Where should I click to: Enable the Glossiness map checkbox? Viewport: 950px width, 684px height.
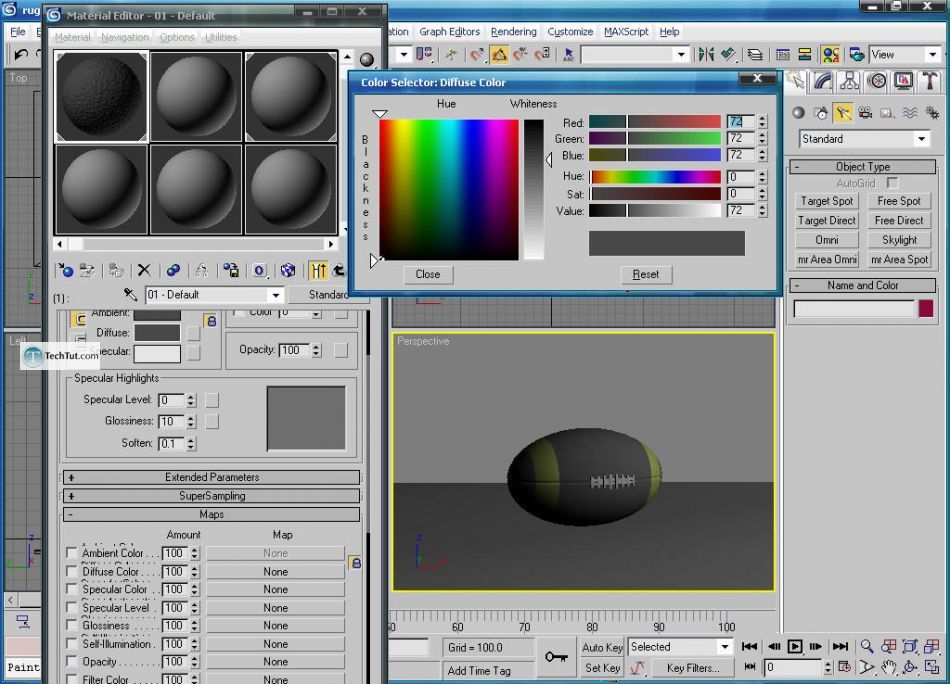[71, 625]
